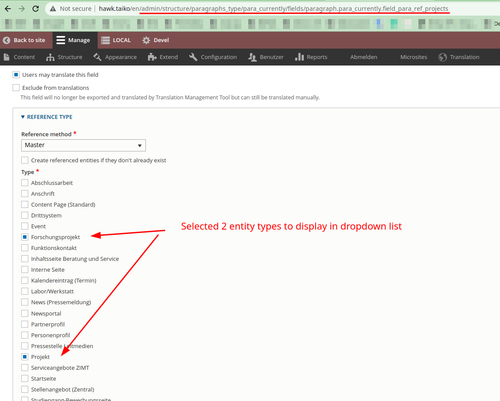Click the Reports bar chart icon
The width and height of the screenshot is (500, 401).
(299, 57)
